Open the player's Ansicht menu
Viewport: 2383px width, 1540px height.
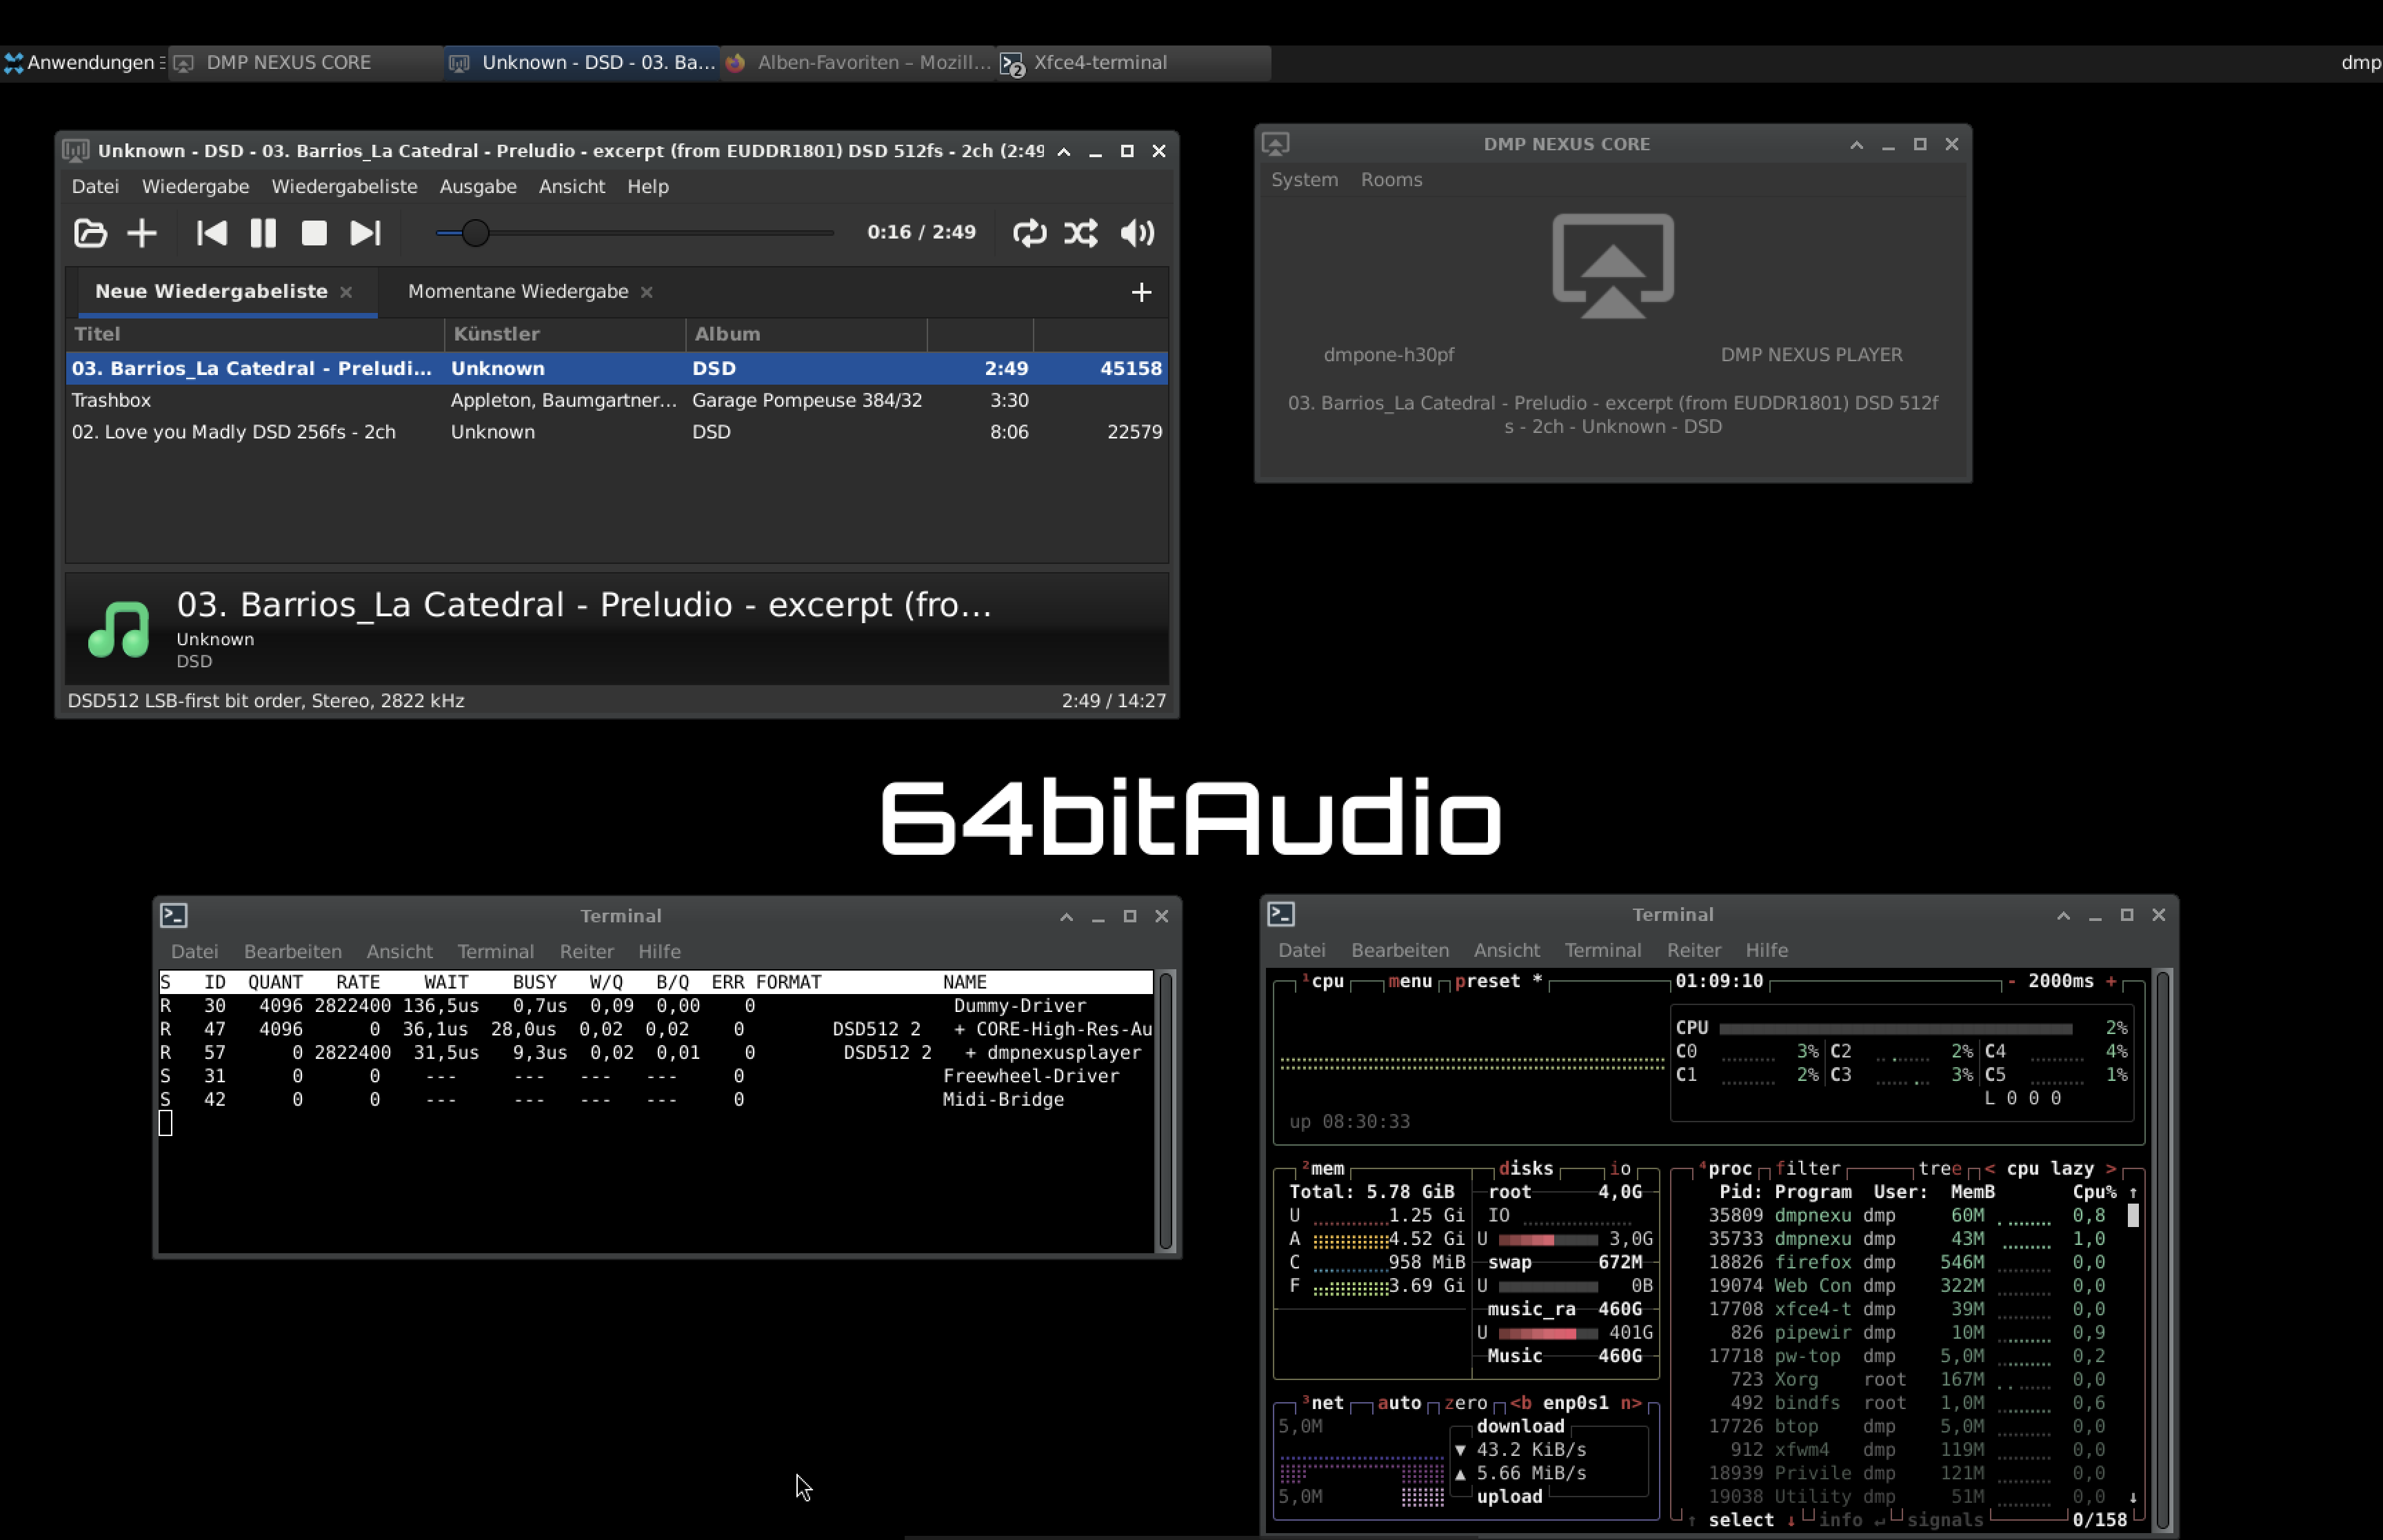tap(572, 186)
